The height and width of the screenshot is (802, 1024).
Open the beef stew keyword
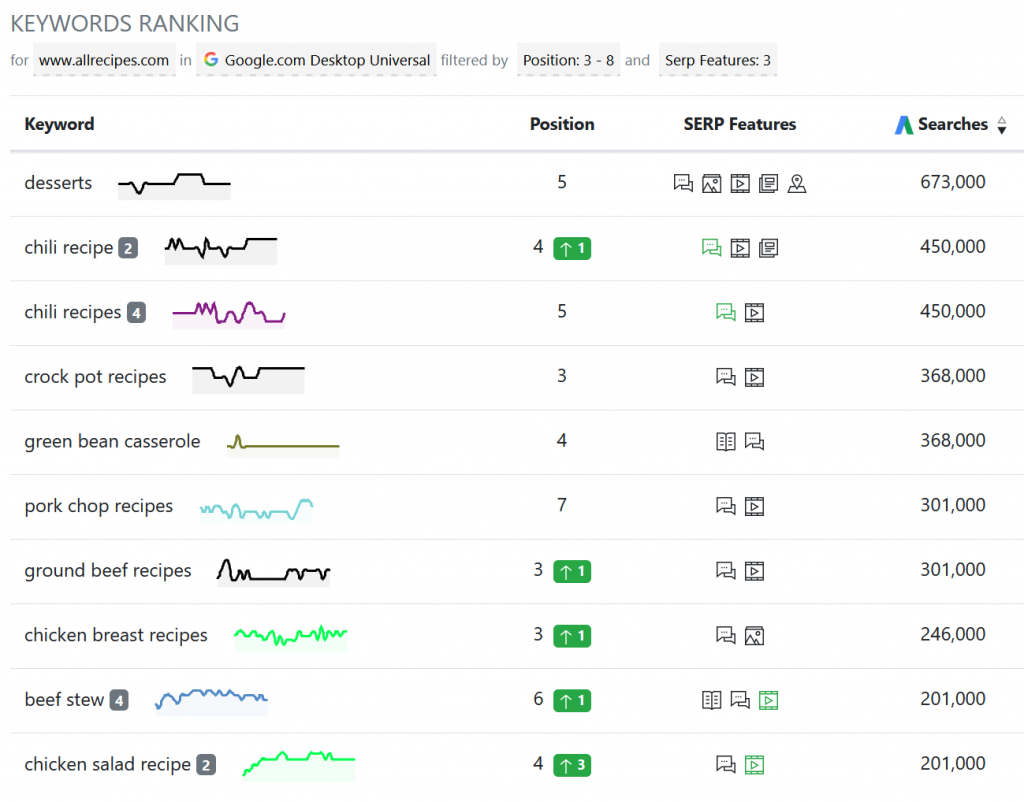[x=64, y=699]
